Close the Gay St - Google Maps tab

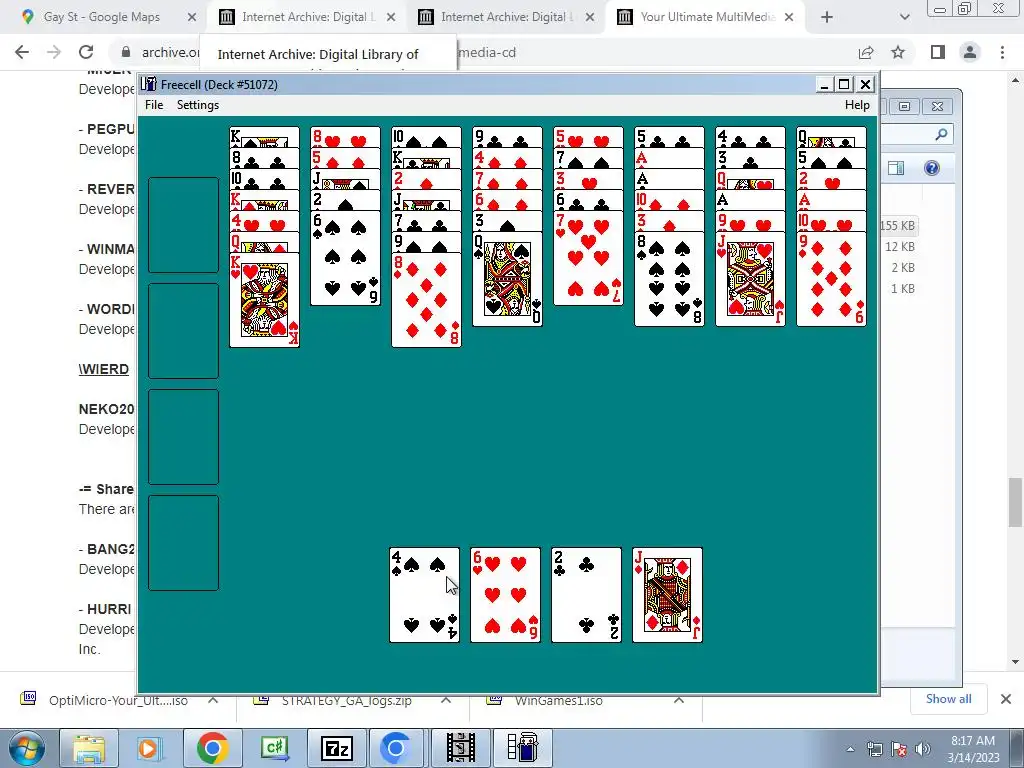[192, 18]
